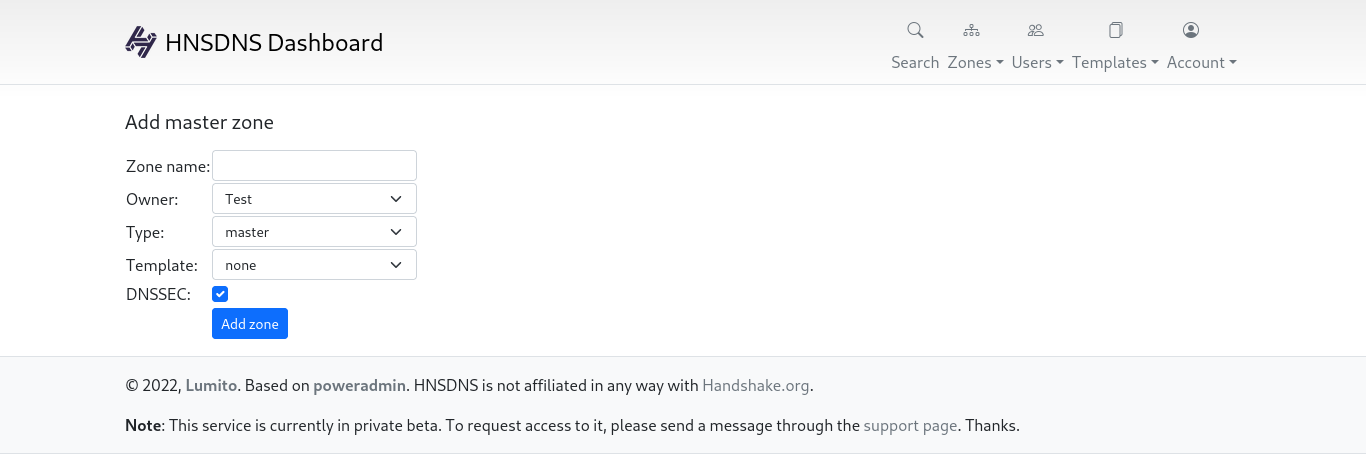1366x454 pixels.
Task: Open the Account menu
Action: [1202, 62]
